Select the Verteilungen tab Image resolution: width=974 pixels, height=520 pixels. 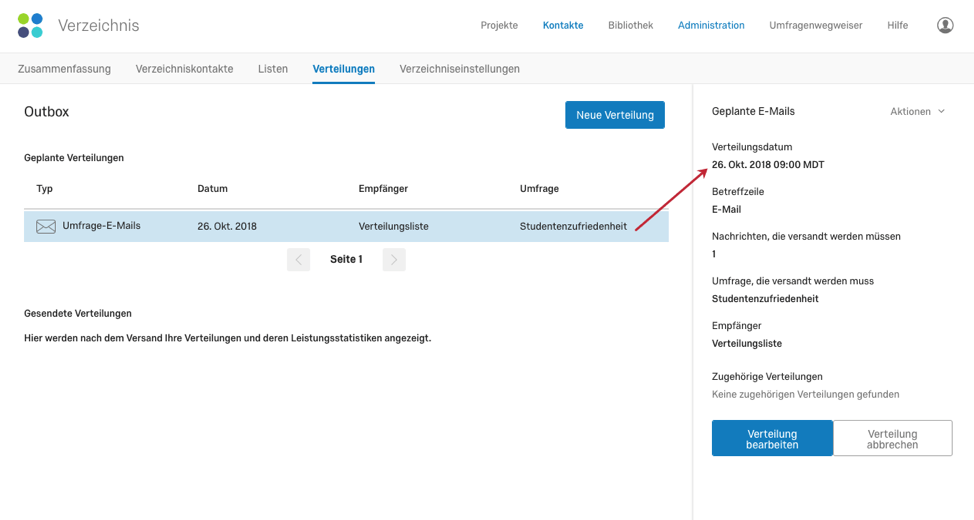pos(344,69)
